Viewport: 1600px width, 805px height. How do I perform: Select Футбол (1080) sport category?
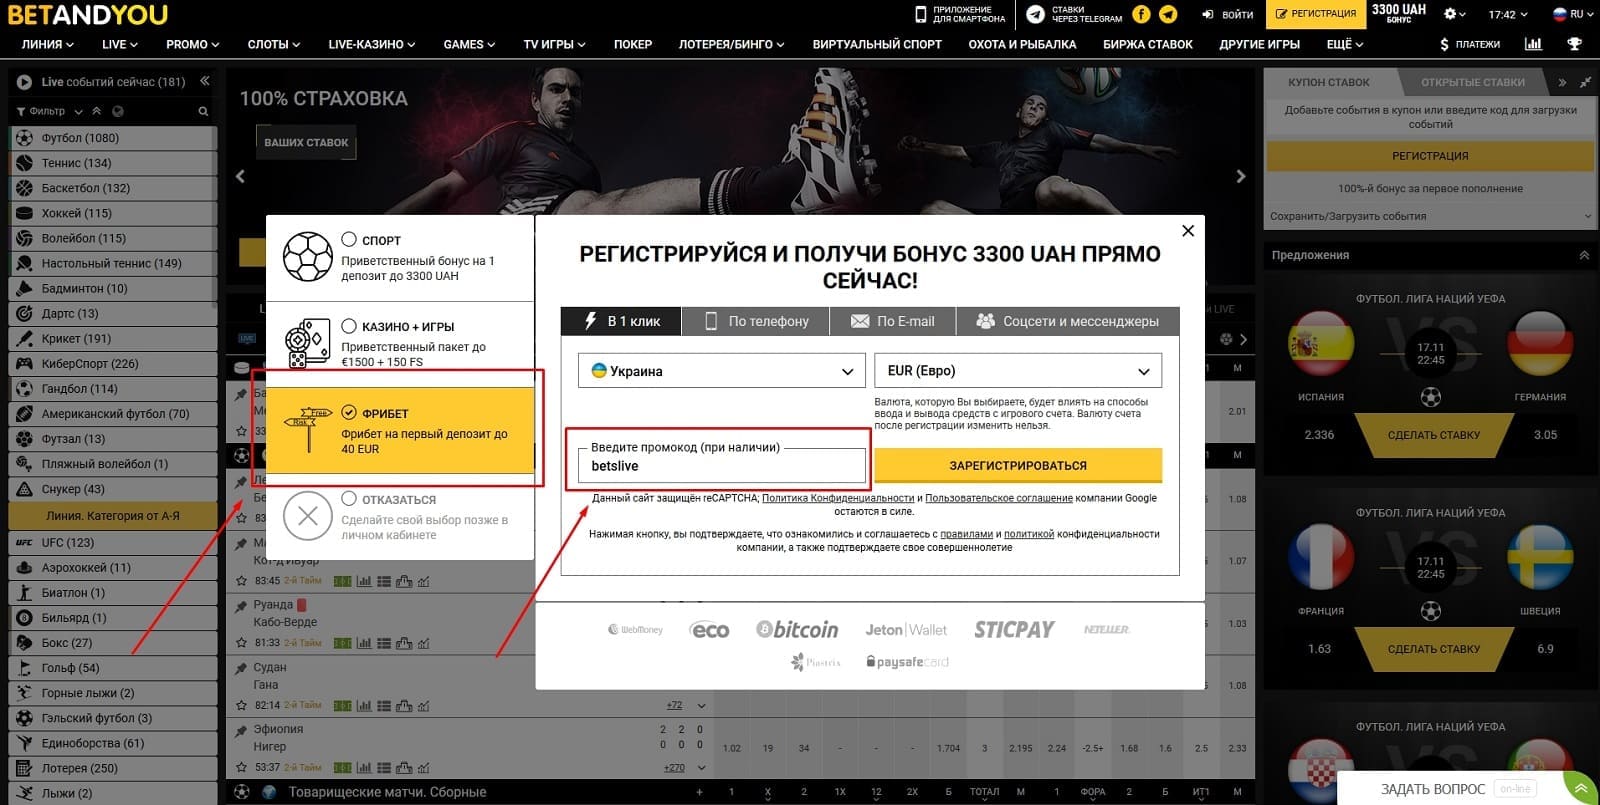tap(113, 138)
